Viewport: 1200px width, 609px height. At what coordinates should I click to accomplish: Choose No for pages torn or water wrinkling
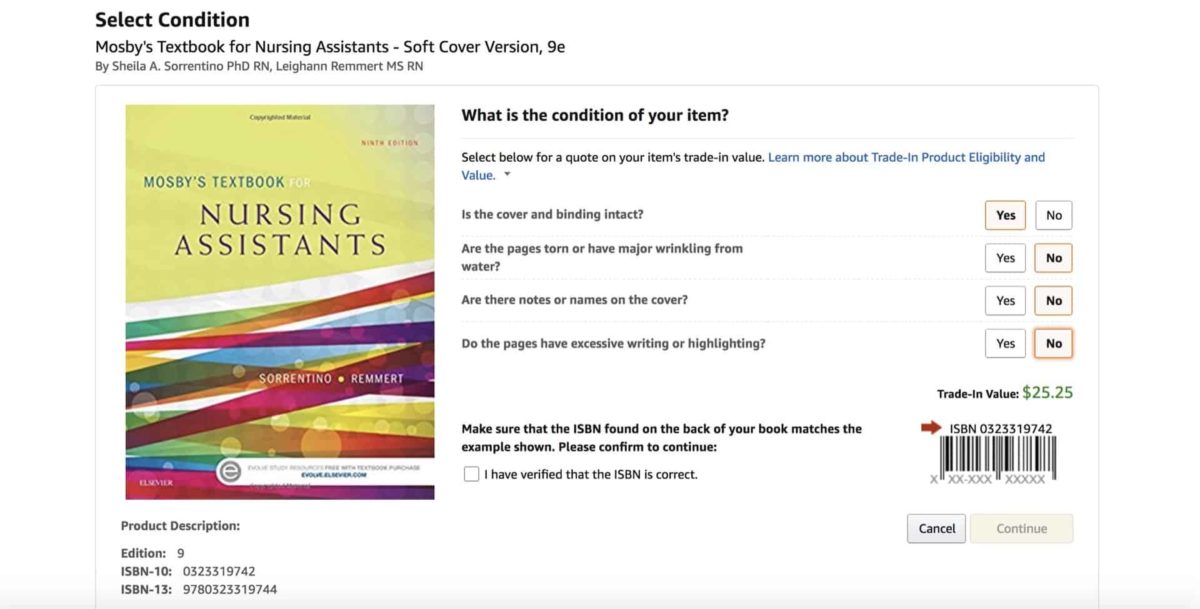tap(1054, 258)
